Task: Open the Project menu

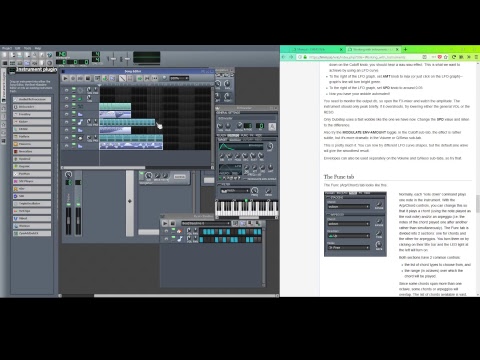Action: tap(7, 48)
